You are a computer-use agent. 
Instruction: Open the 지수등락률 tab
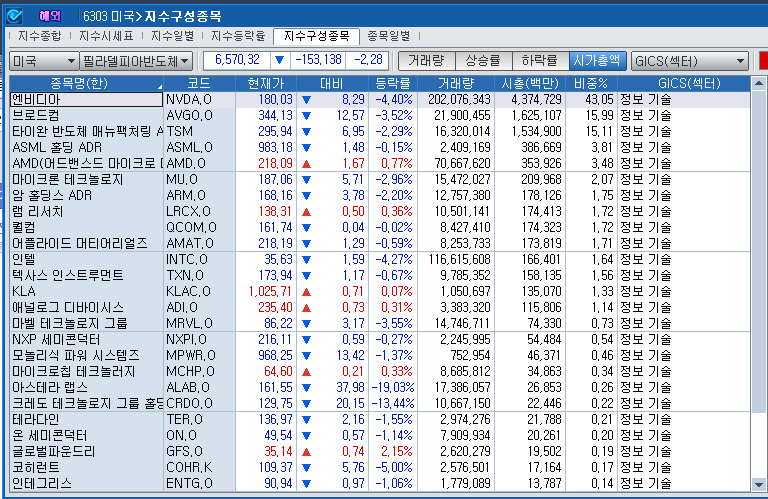tap(238, 36)
